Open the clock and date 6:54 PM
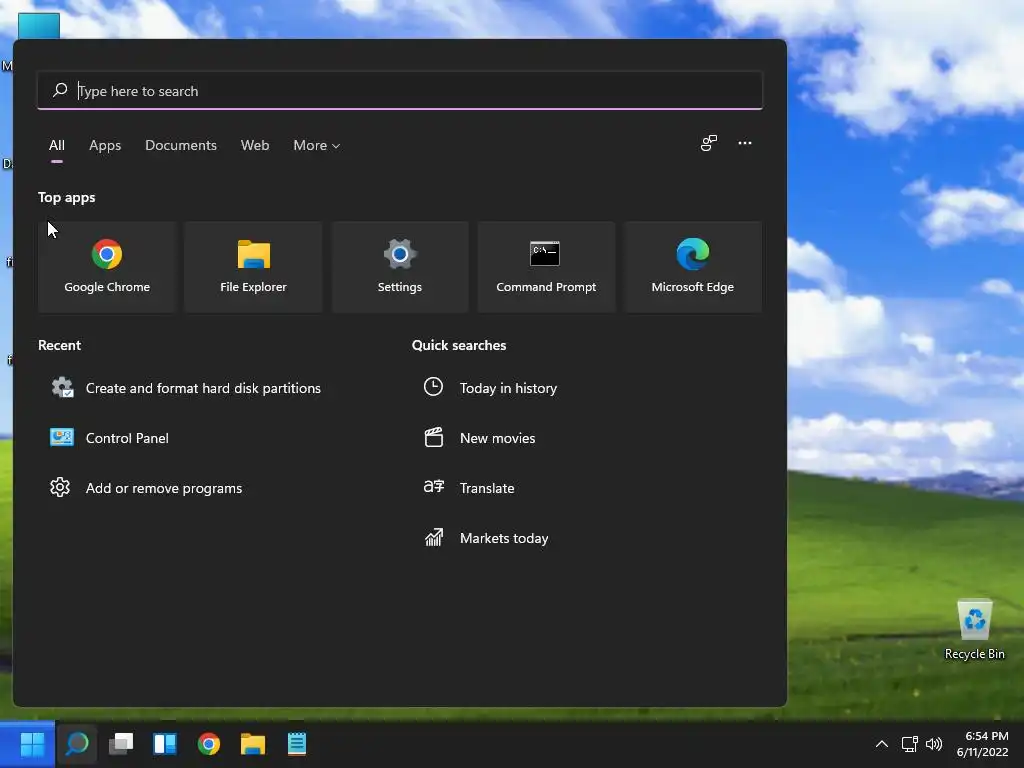Image resolution: width=1024 pixels, height=768 pixels. (983, 744)
